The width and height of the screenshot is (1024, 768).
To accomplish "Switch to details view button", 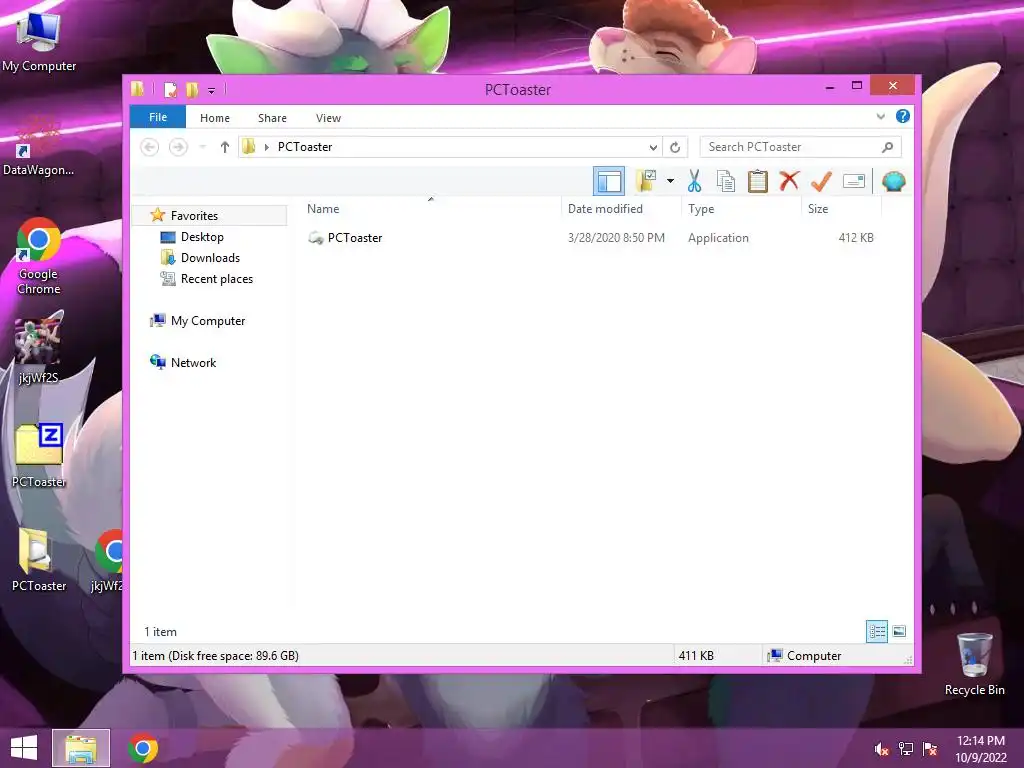I will pos(877,632).
